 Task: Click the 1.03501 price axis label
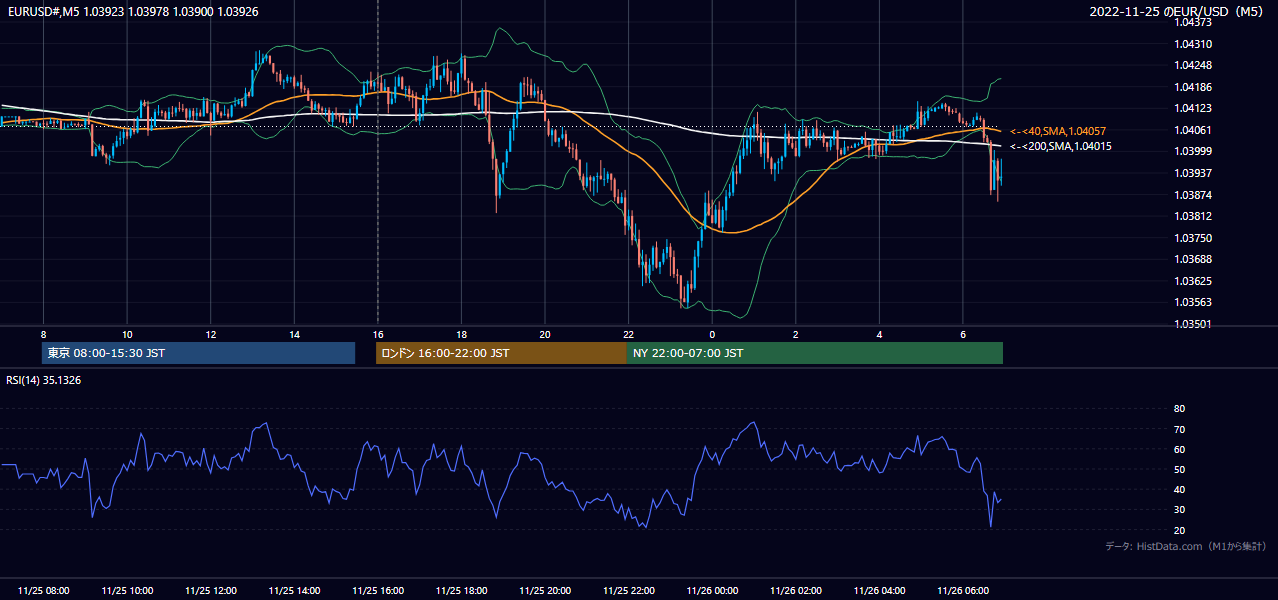pyautogui.click(x=1192, y=324)
